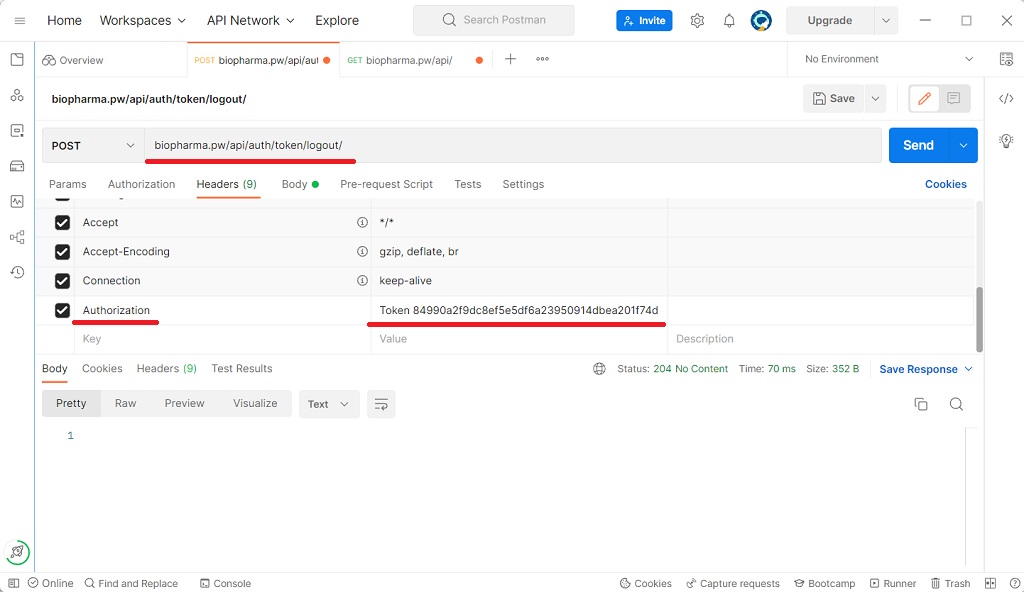Go to Home in top bar
The image size is (1024, 592).
pyautogui.click(x=64, y=21)
